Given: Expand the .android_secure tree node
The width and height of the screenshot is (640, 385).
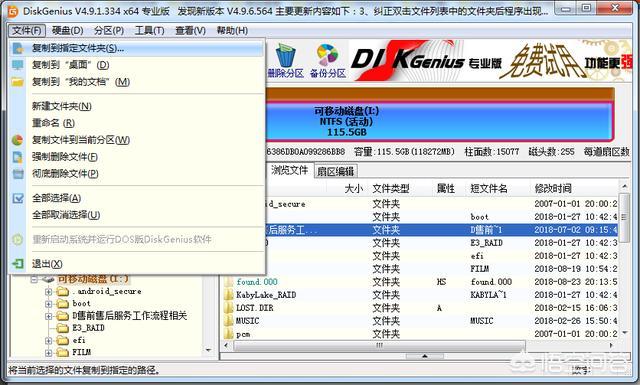Looking at the screenshot, I should pyautogui.click(x=48, y=292).
